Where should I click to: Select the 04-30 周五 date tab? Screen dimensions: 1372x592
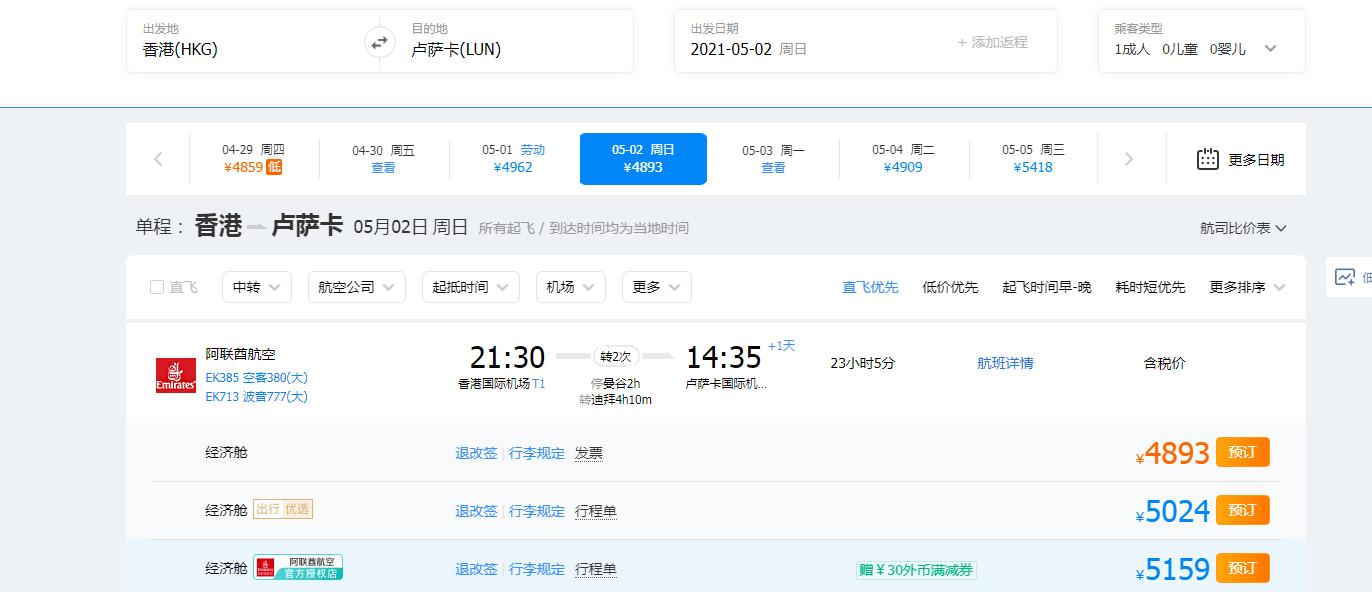[383, 158]
